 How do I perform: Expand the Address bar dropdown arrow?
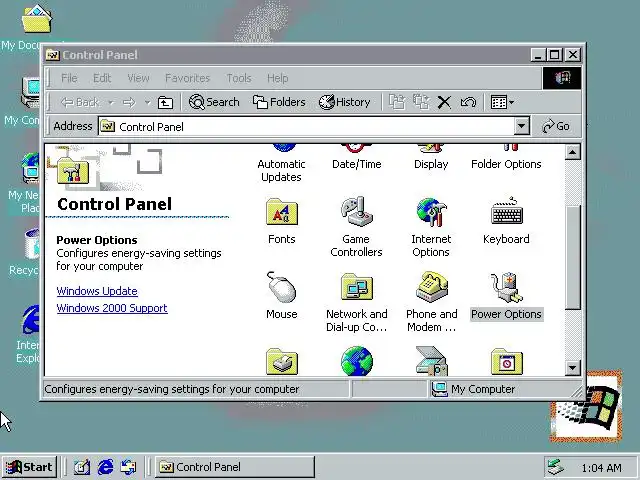coord(521,126)
